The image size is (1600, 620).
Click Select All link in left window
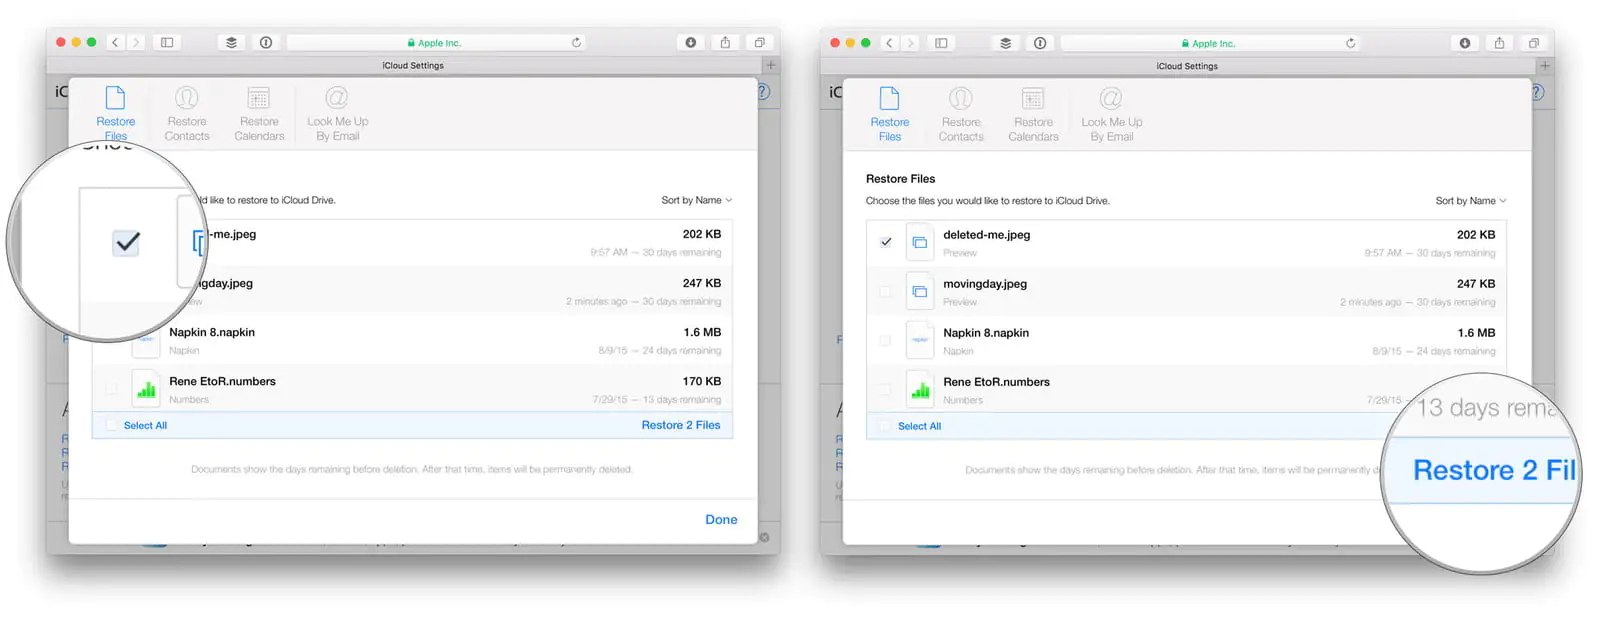click(x=145, y=425)
